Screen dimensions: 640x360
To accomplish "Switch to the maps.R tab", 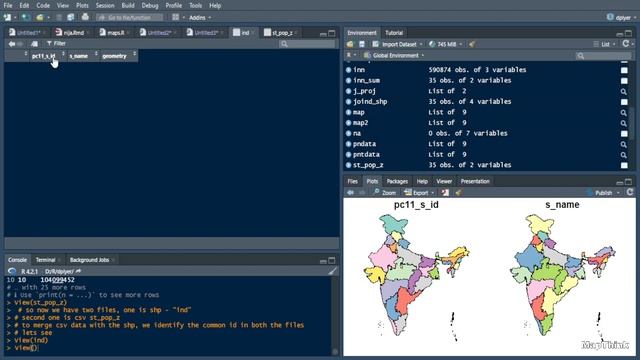I will coord(115,33).
